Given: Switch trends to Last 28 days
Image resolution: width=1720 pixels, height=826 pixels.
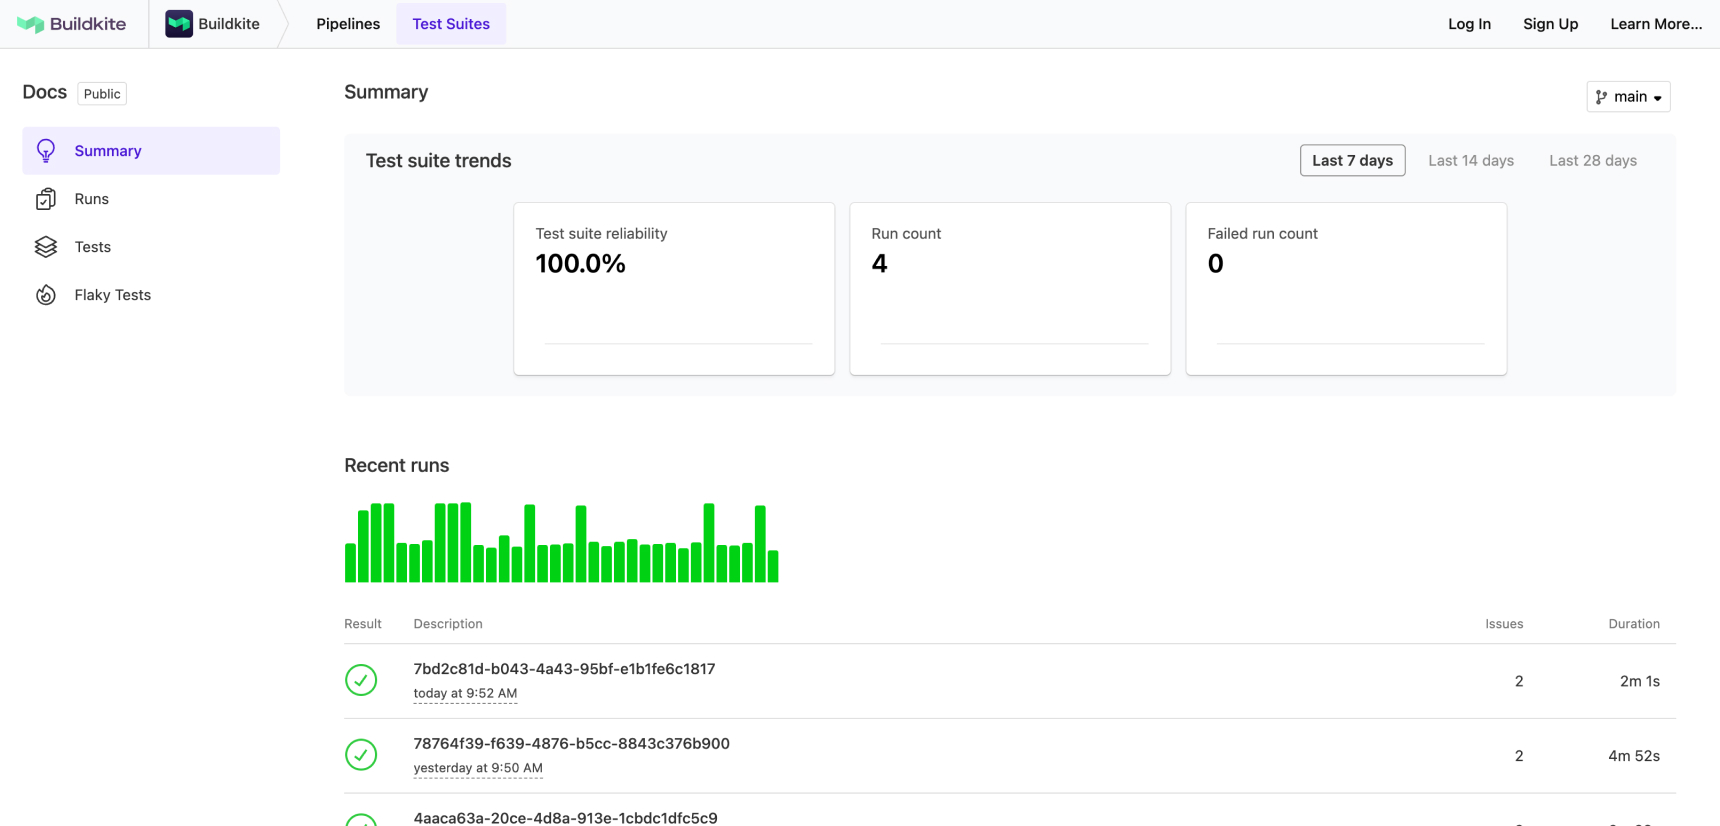Looking at the screenshot, I should coord(1592,161).
